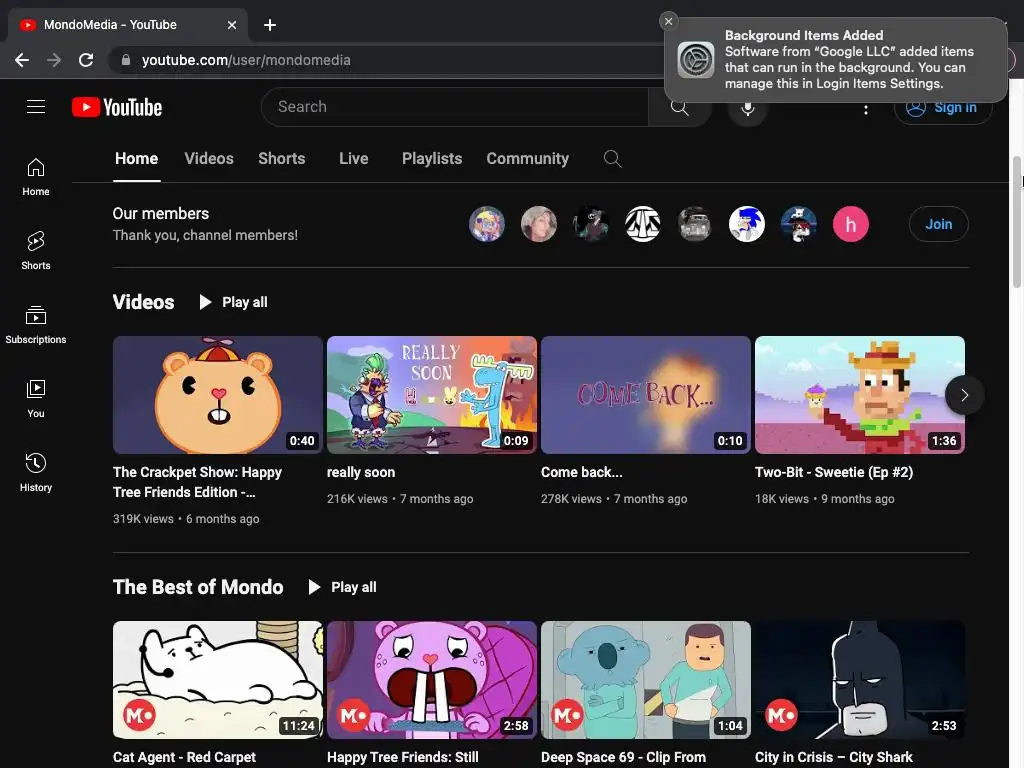Click the pink 'h' member avatar
1024x768 pixels.
click(x=850, y=224)
